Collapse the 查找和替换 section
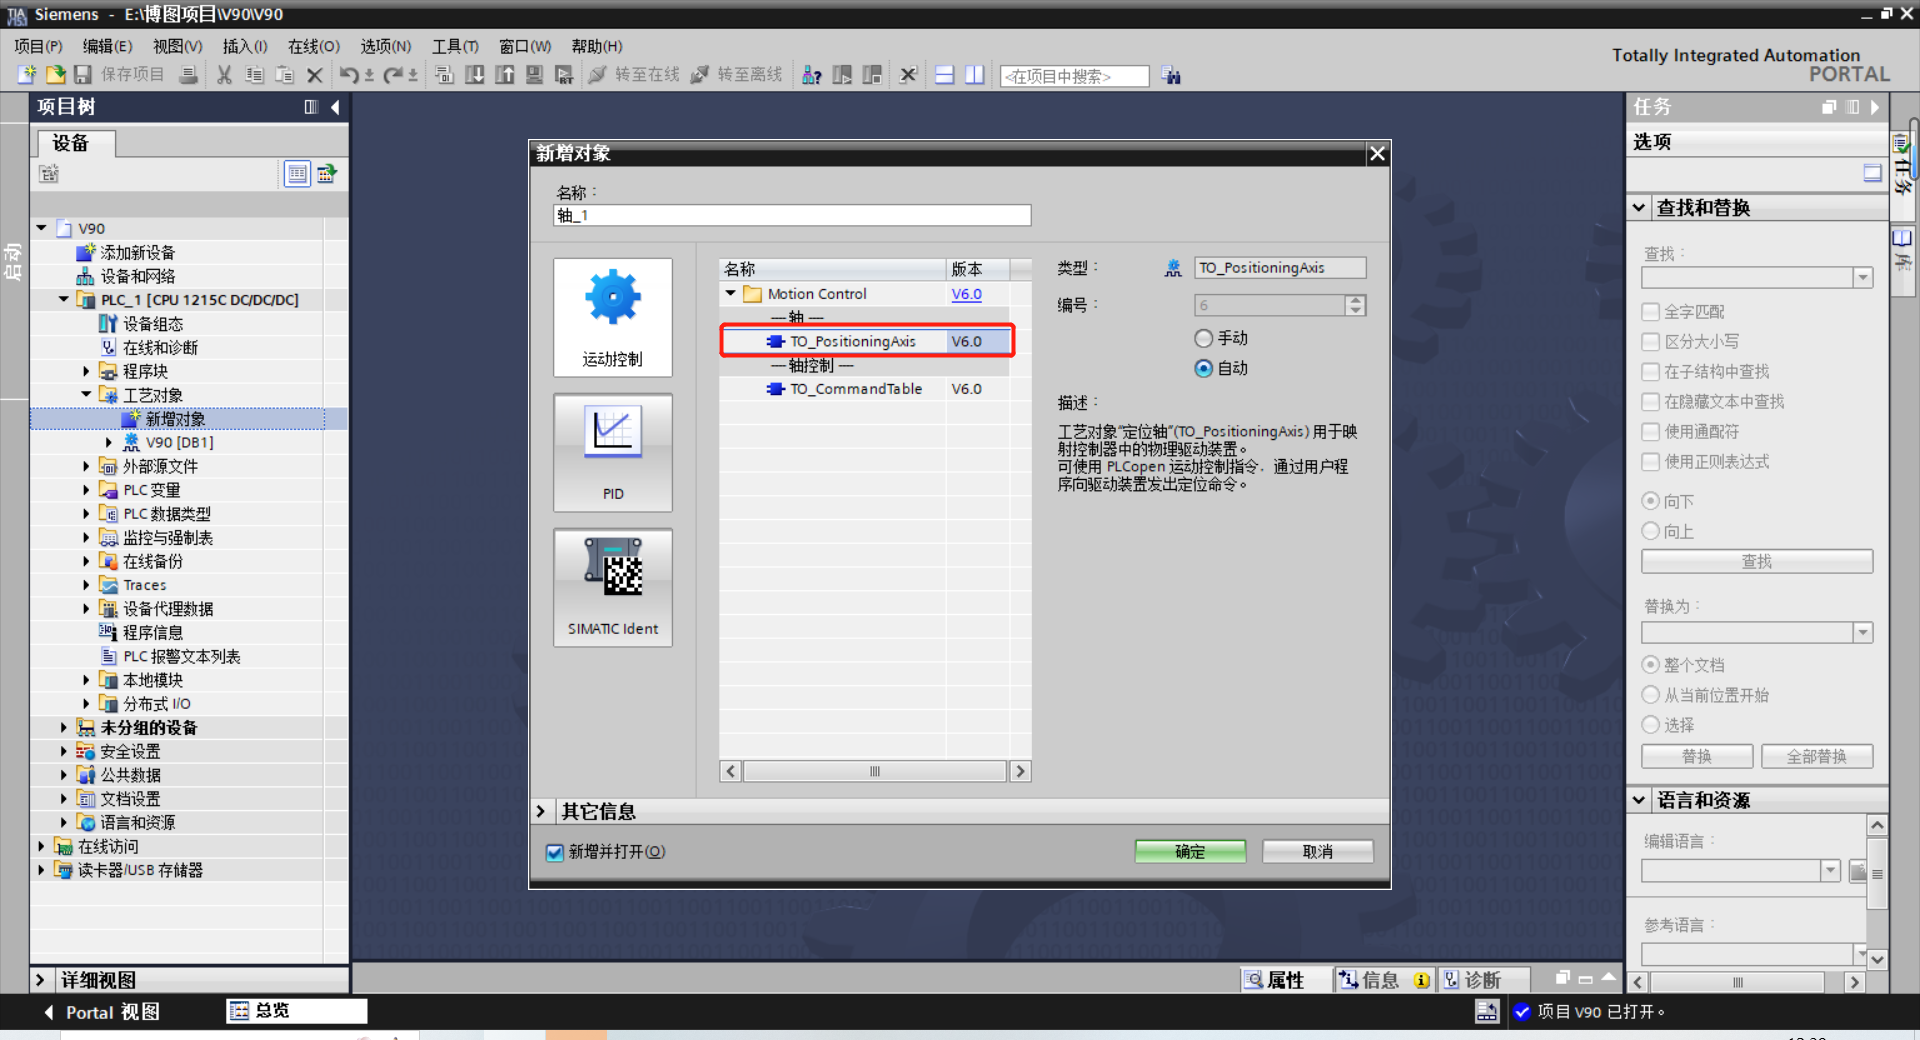Image resolution: width=1920 pixels, height=1040 pixels. click(1639, 208)
